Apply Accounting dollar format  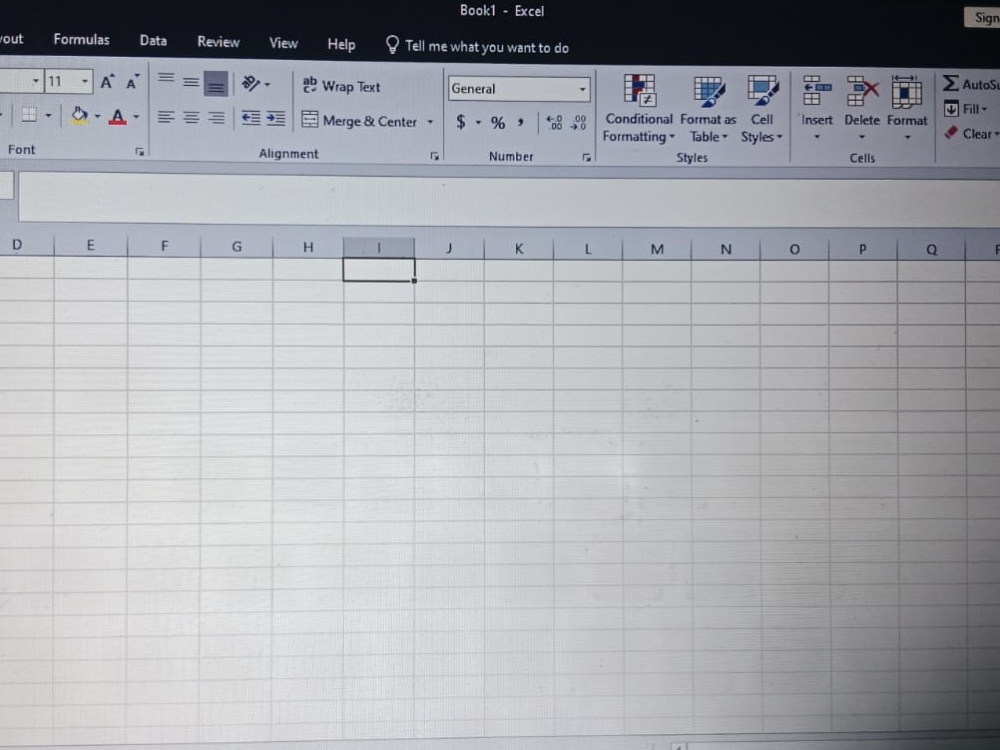pyautogui.click(x=460, y=122)
